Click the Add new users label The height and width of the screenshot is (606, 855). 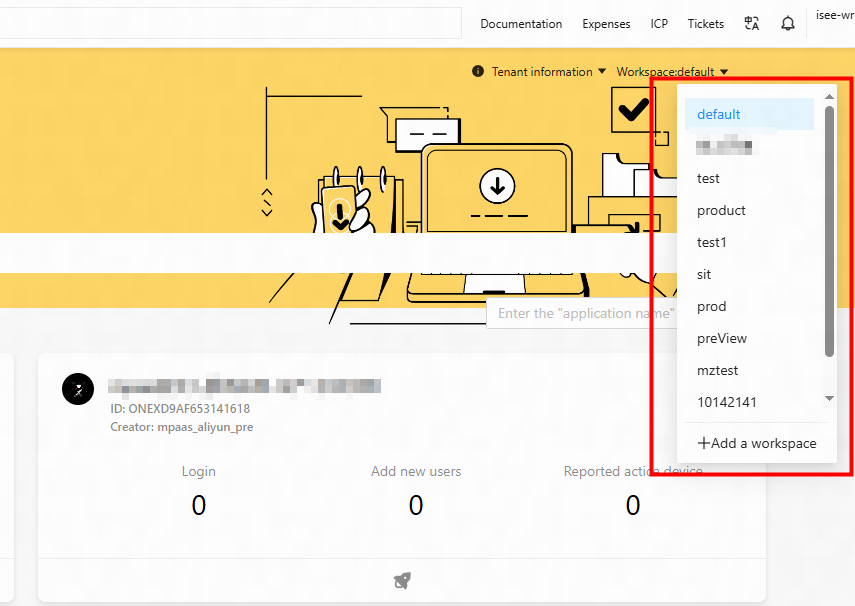point(416,471)
